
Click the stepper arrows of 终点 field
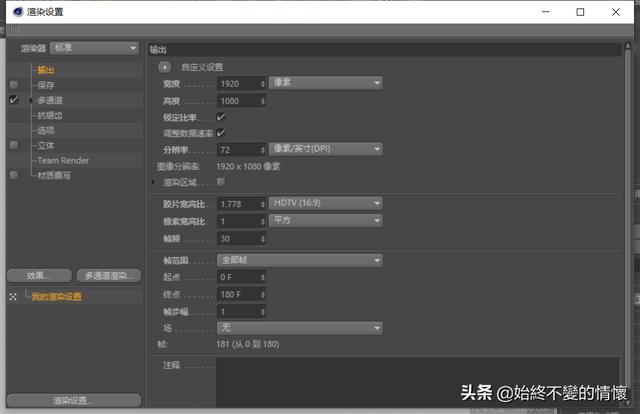point(263,294)
